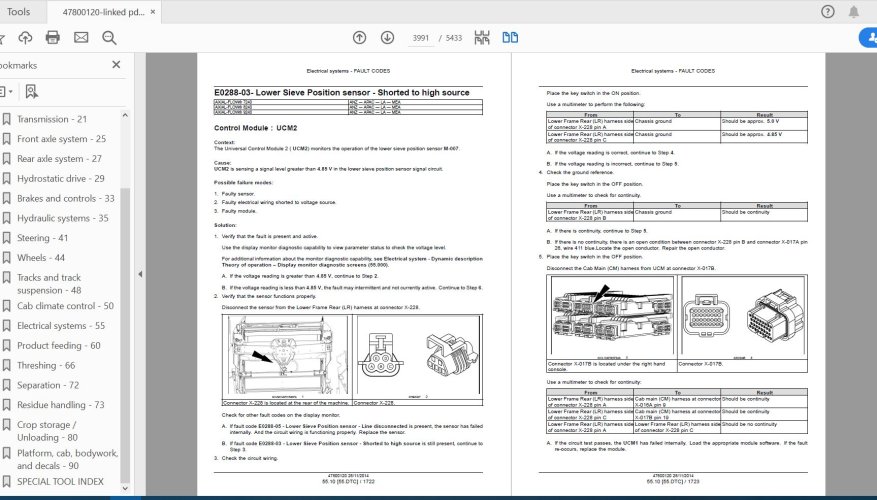Click find current bookmark icon
The height and width of the screenshot is (500, 877).
[31, 91]
